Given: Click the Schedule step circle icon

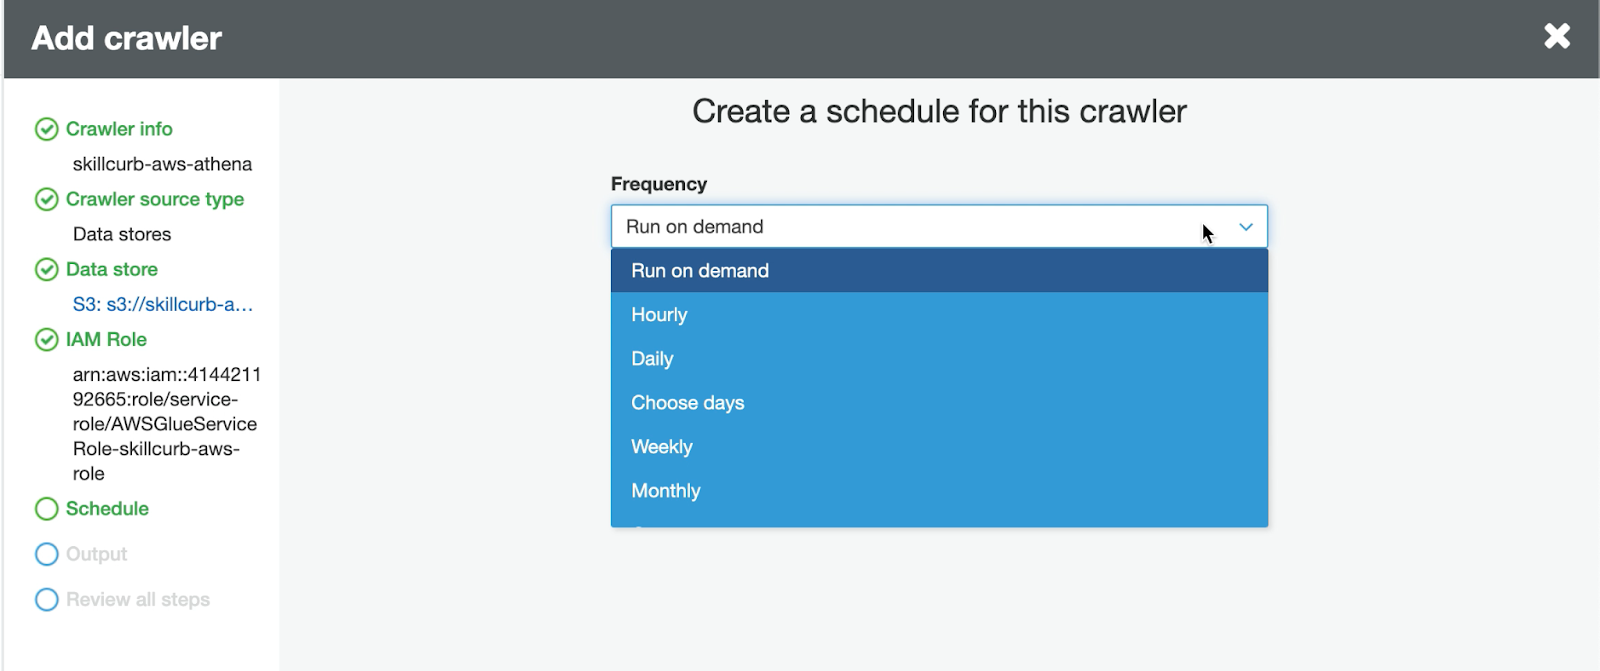Looking at the screenshot, I should pyautogui.click(x=46, y=509).
